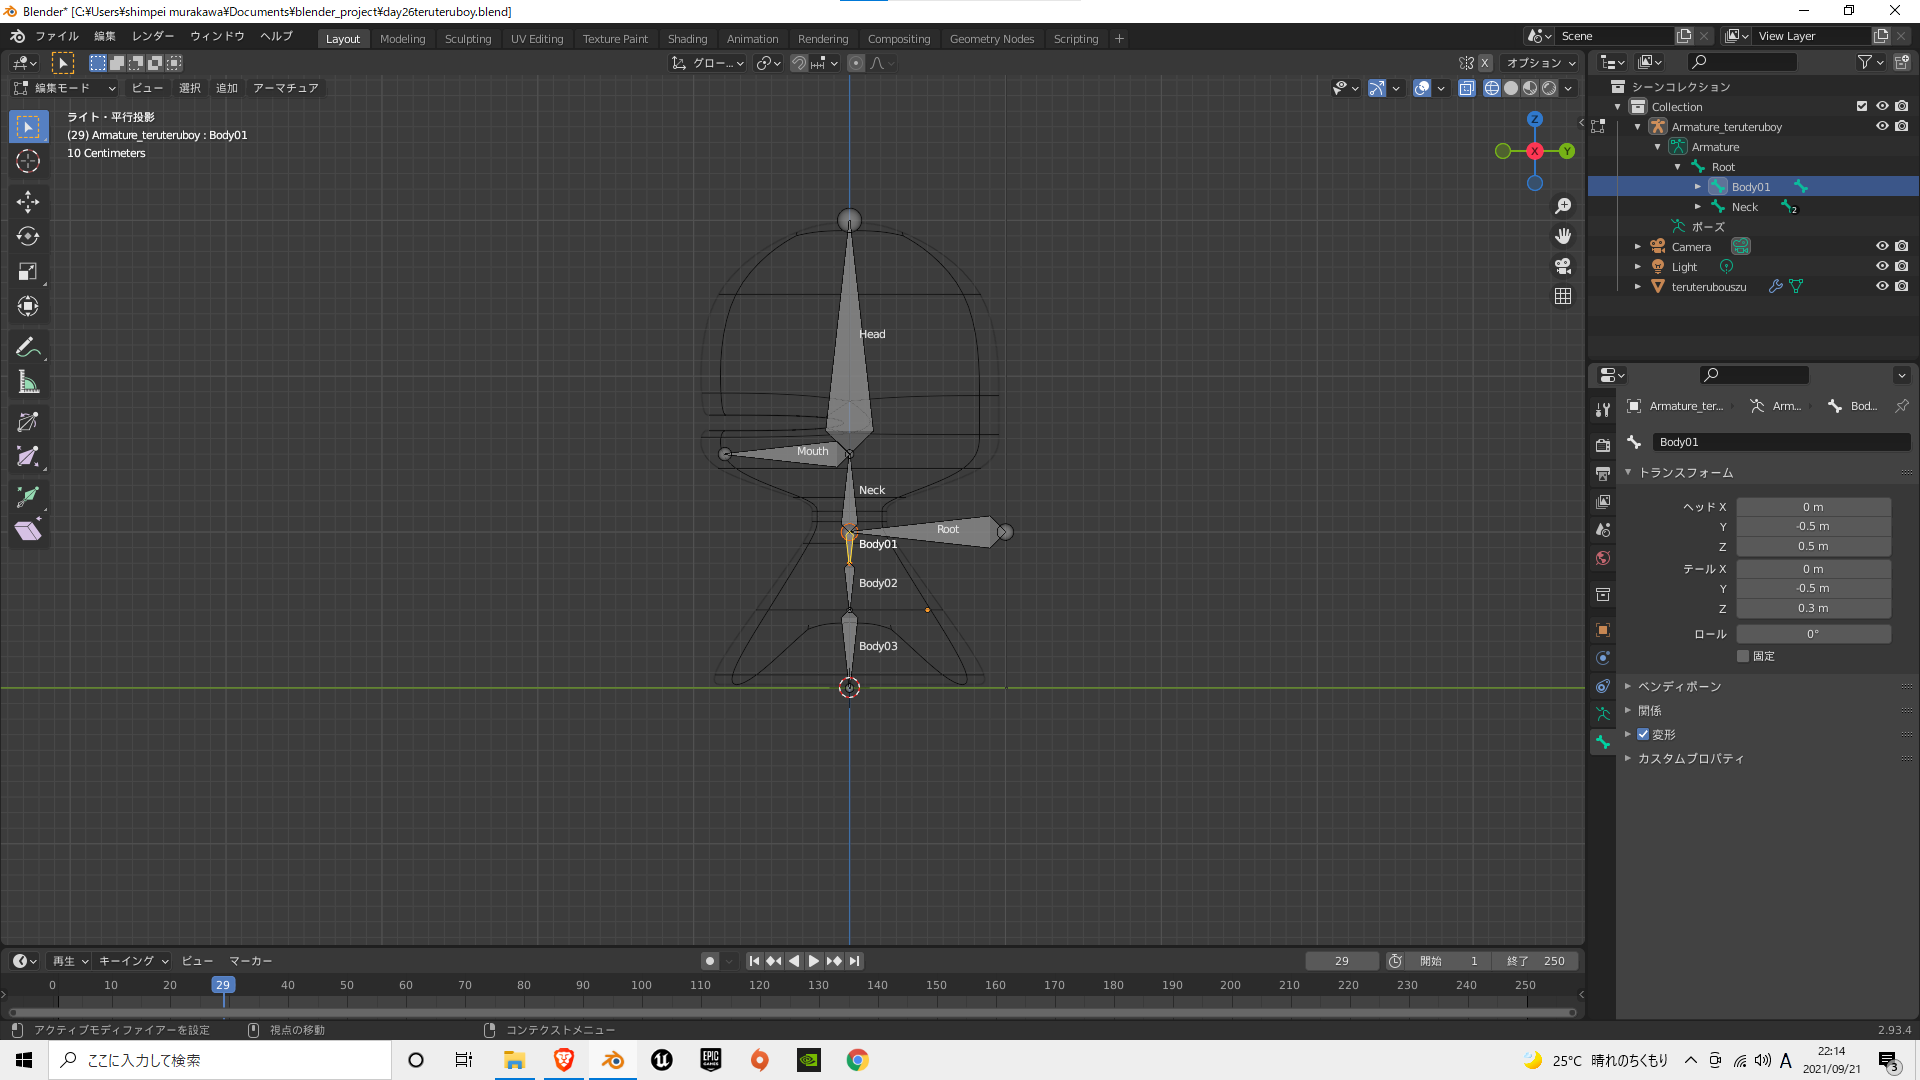This screenshot has height=1080, width=1920.
Task: Click the ロール value field
Action: tap(1812, 634)
